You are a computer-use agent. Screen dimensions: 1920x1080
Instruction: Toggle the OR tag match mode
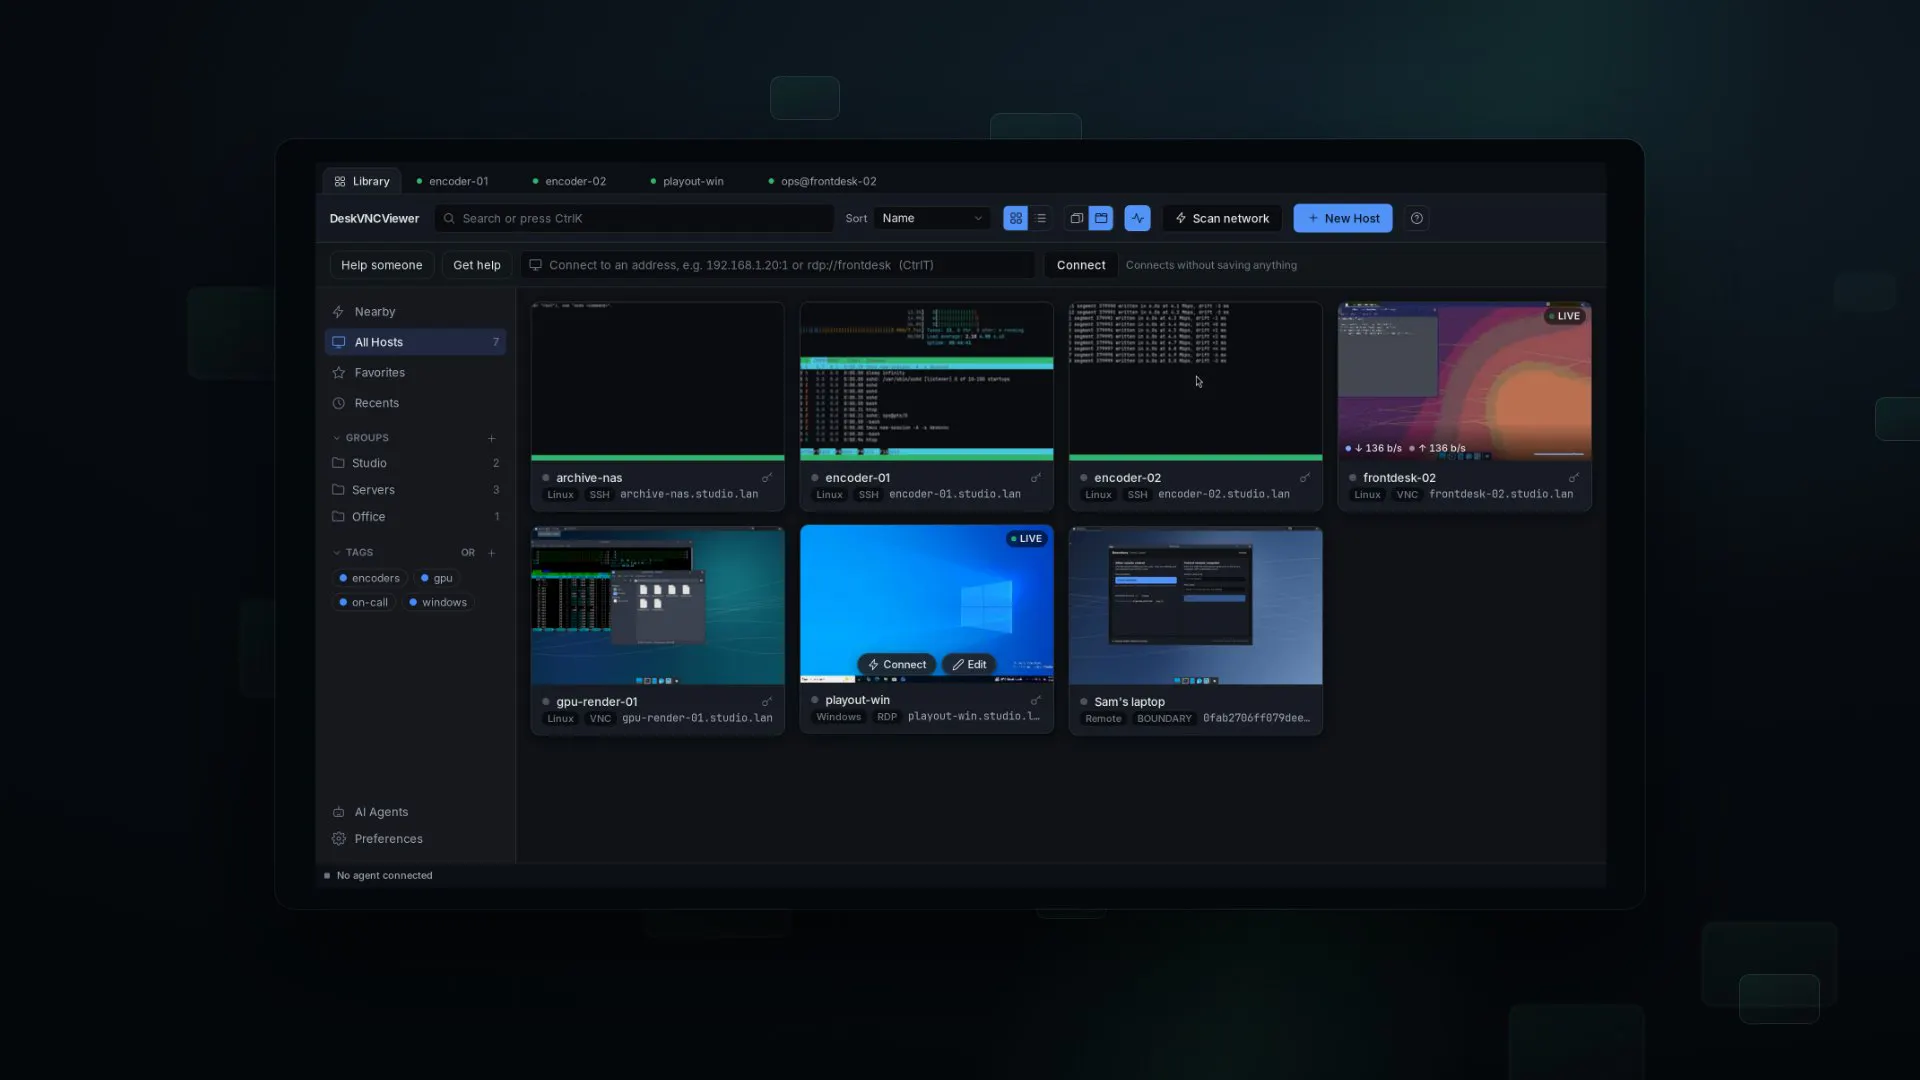[468, 553]
